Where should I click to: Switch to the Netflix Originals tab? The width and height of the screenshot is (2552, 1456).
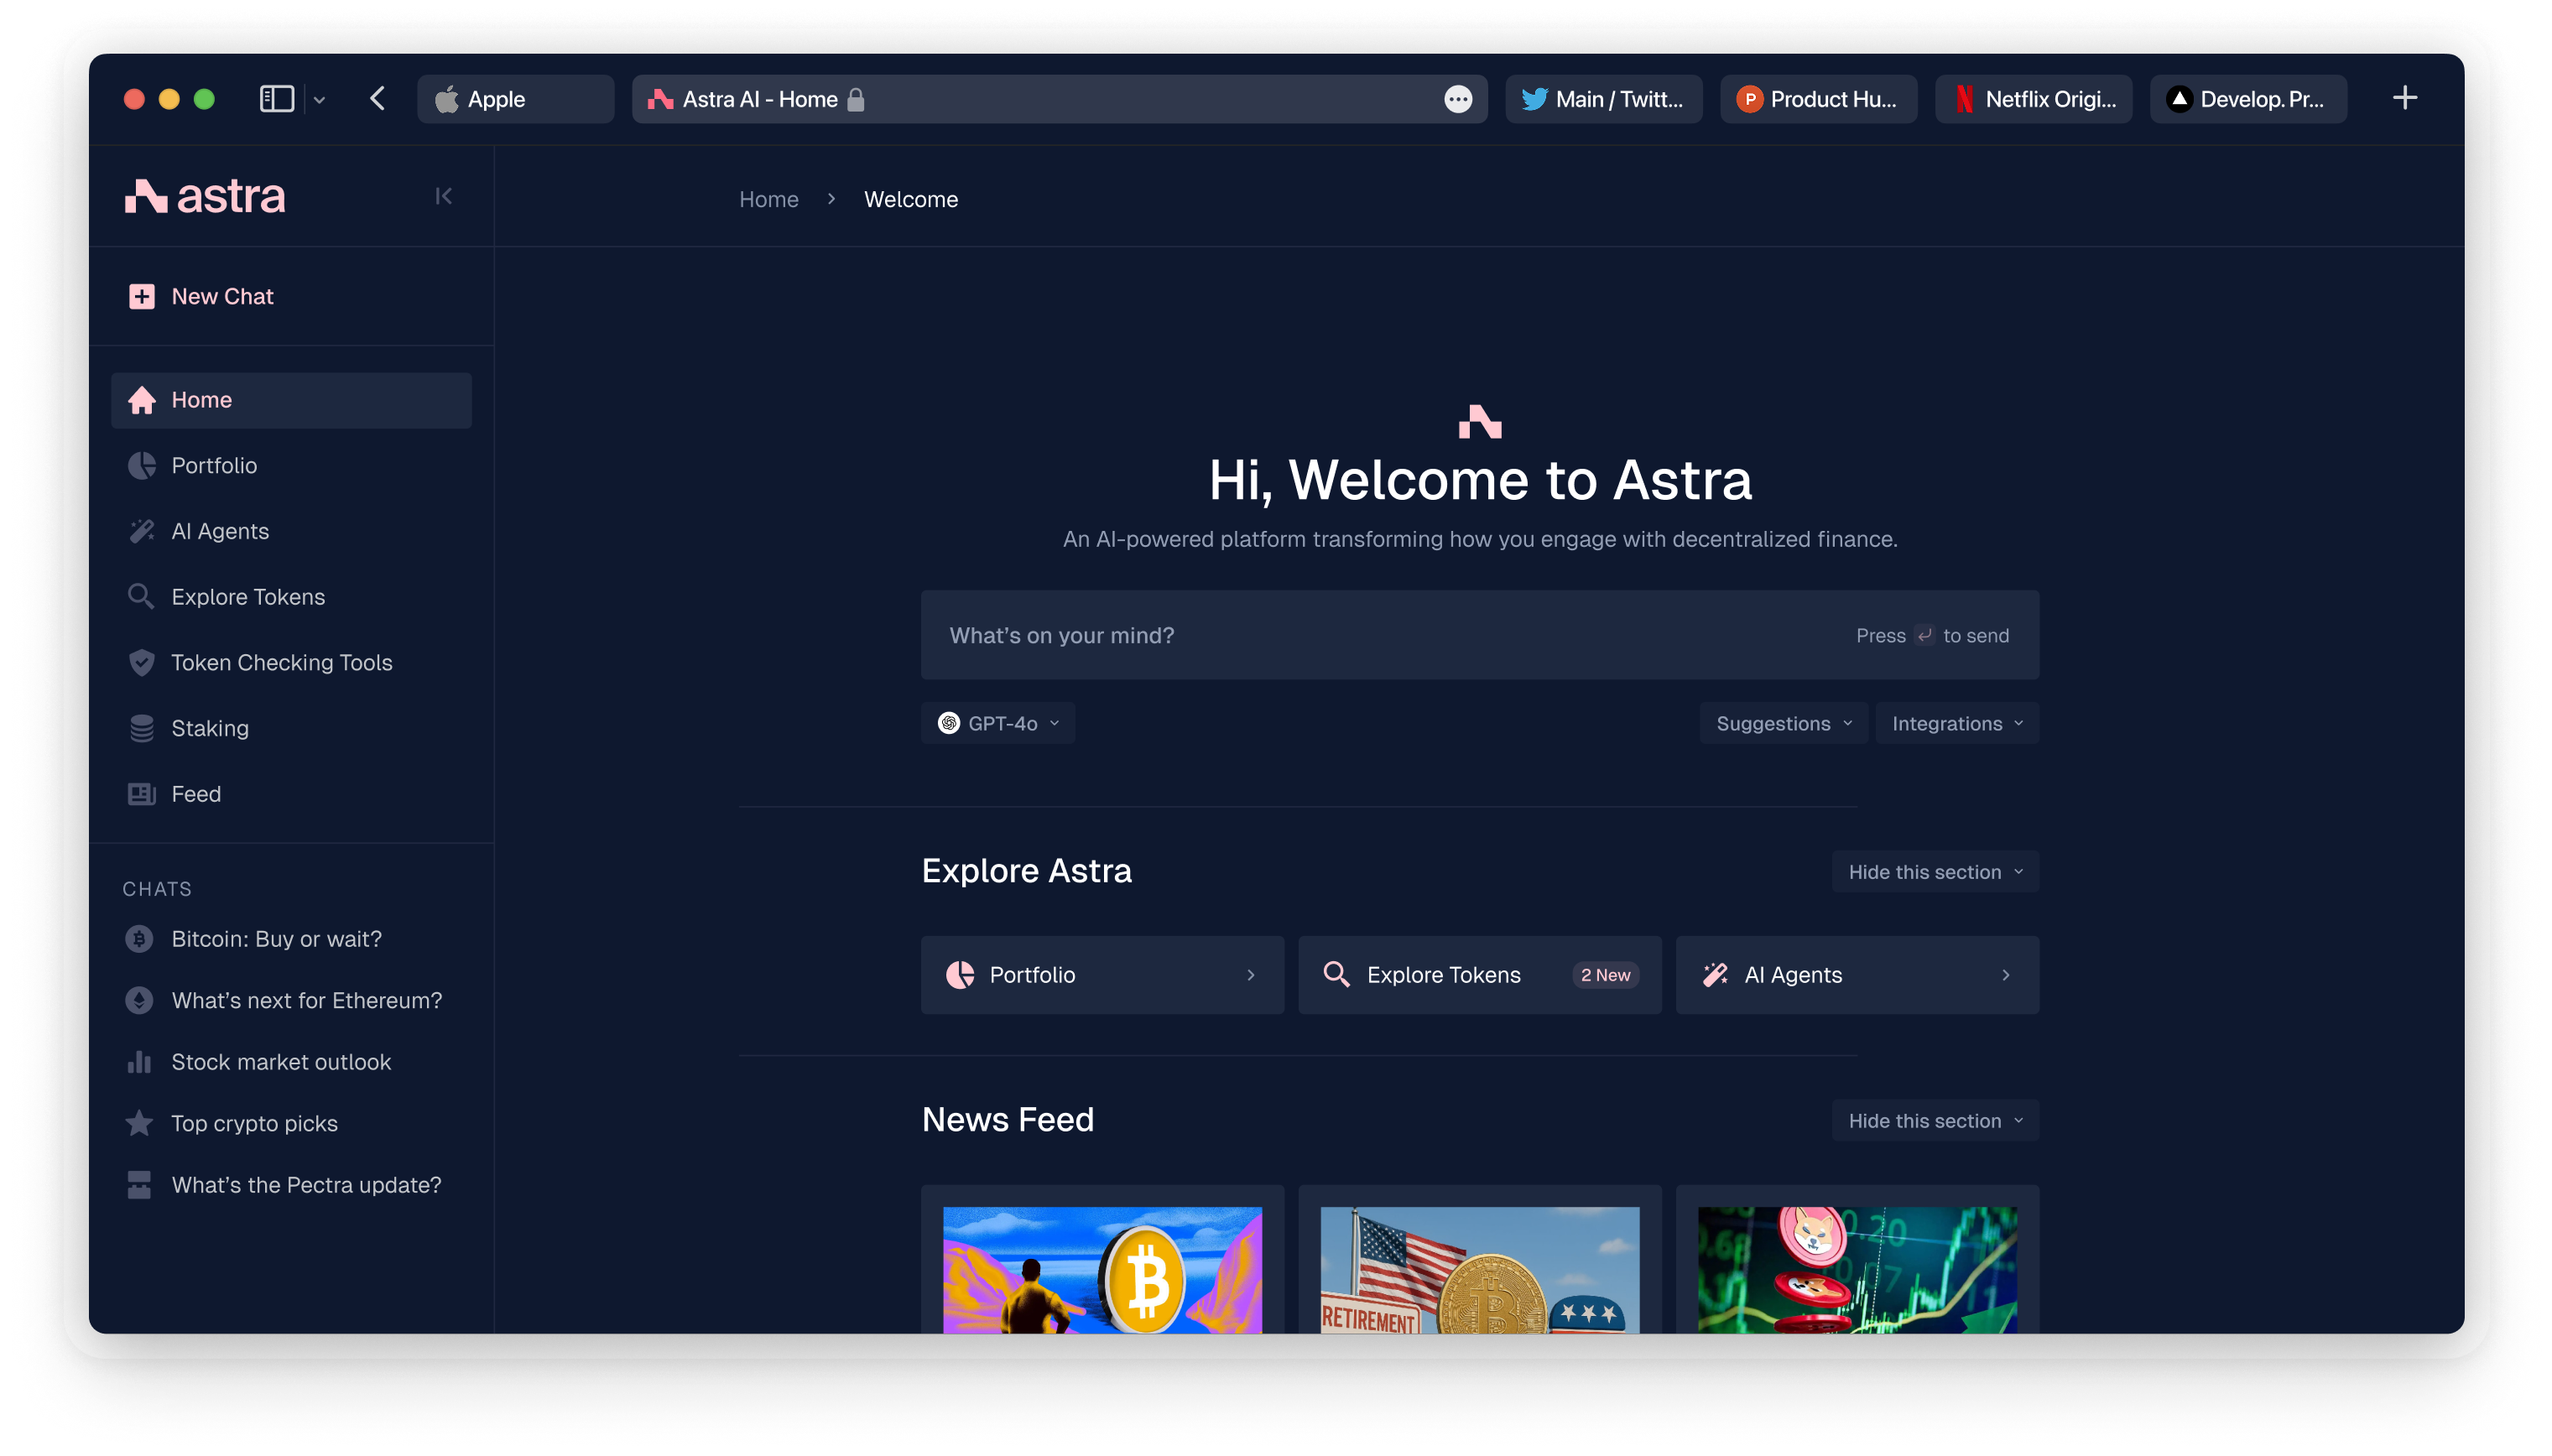[2033, 99]
